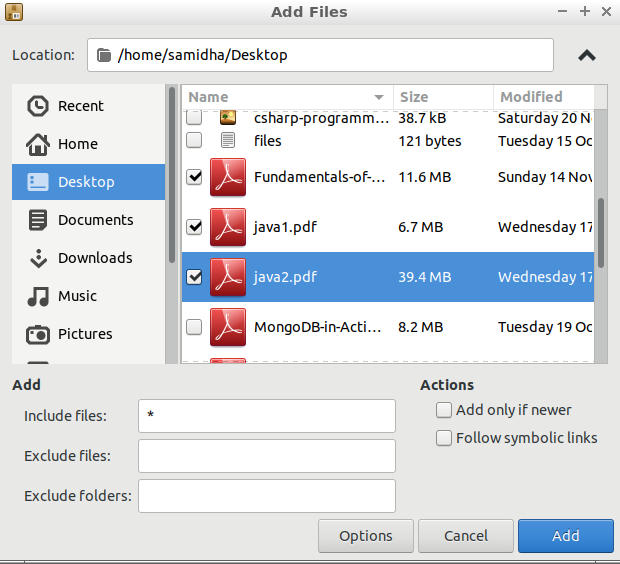Click the Options button
Image resolution: width=620 pixels, height=564 pixels.
tap(366, 536)
